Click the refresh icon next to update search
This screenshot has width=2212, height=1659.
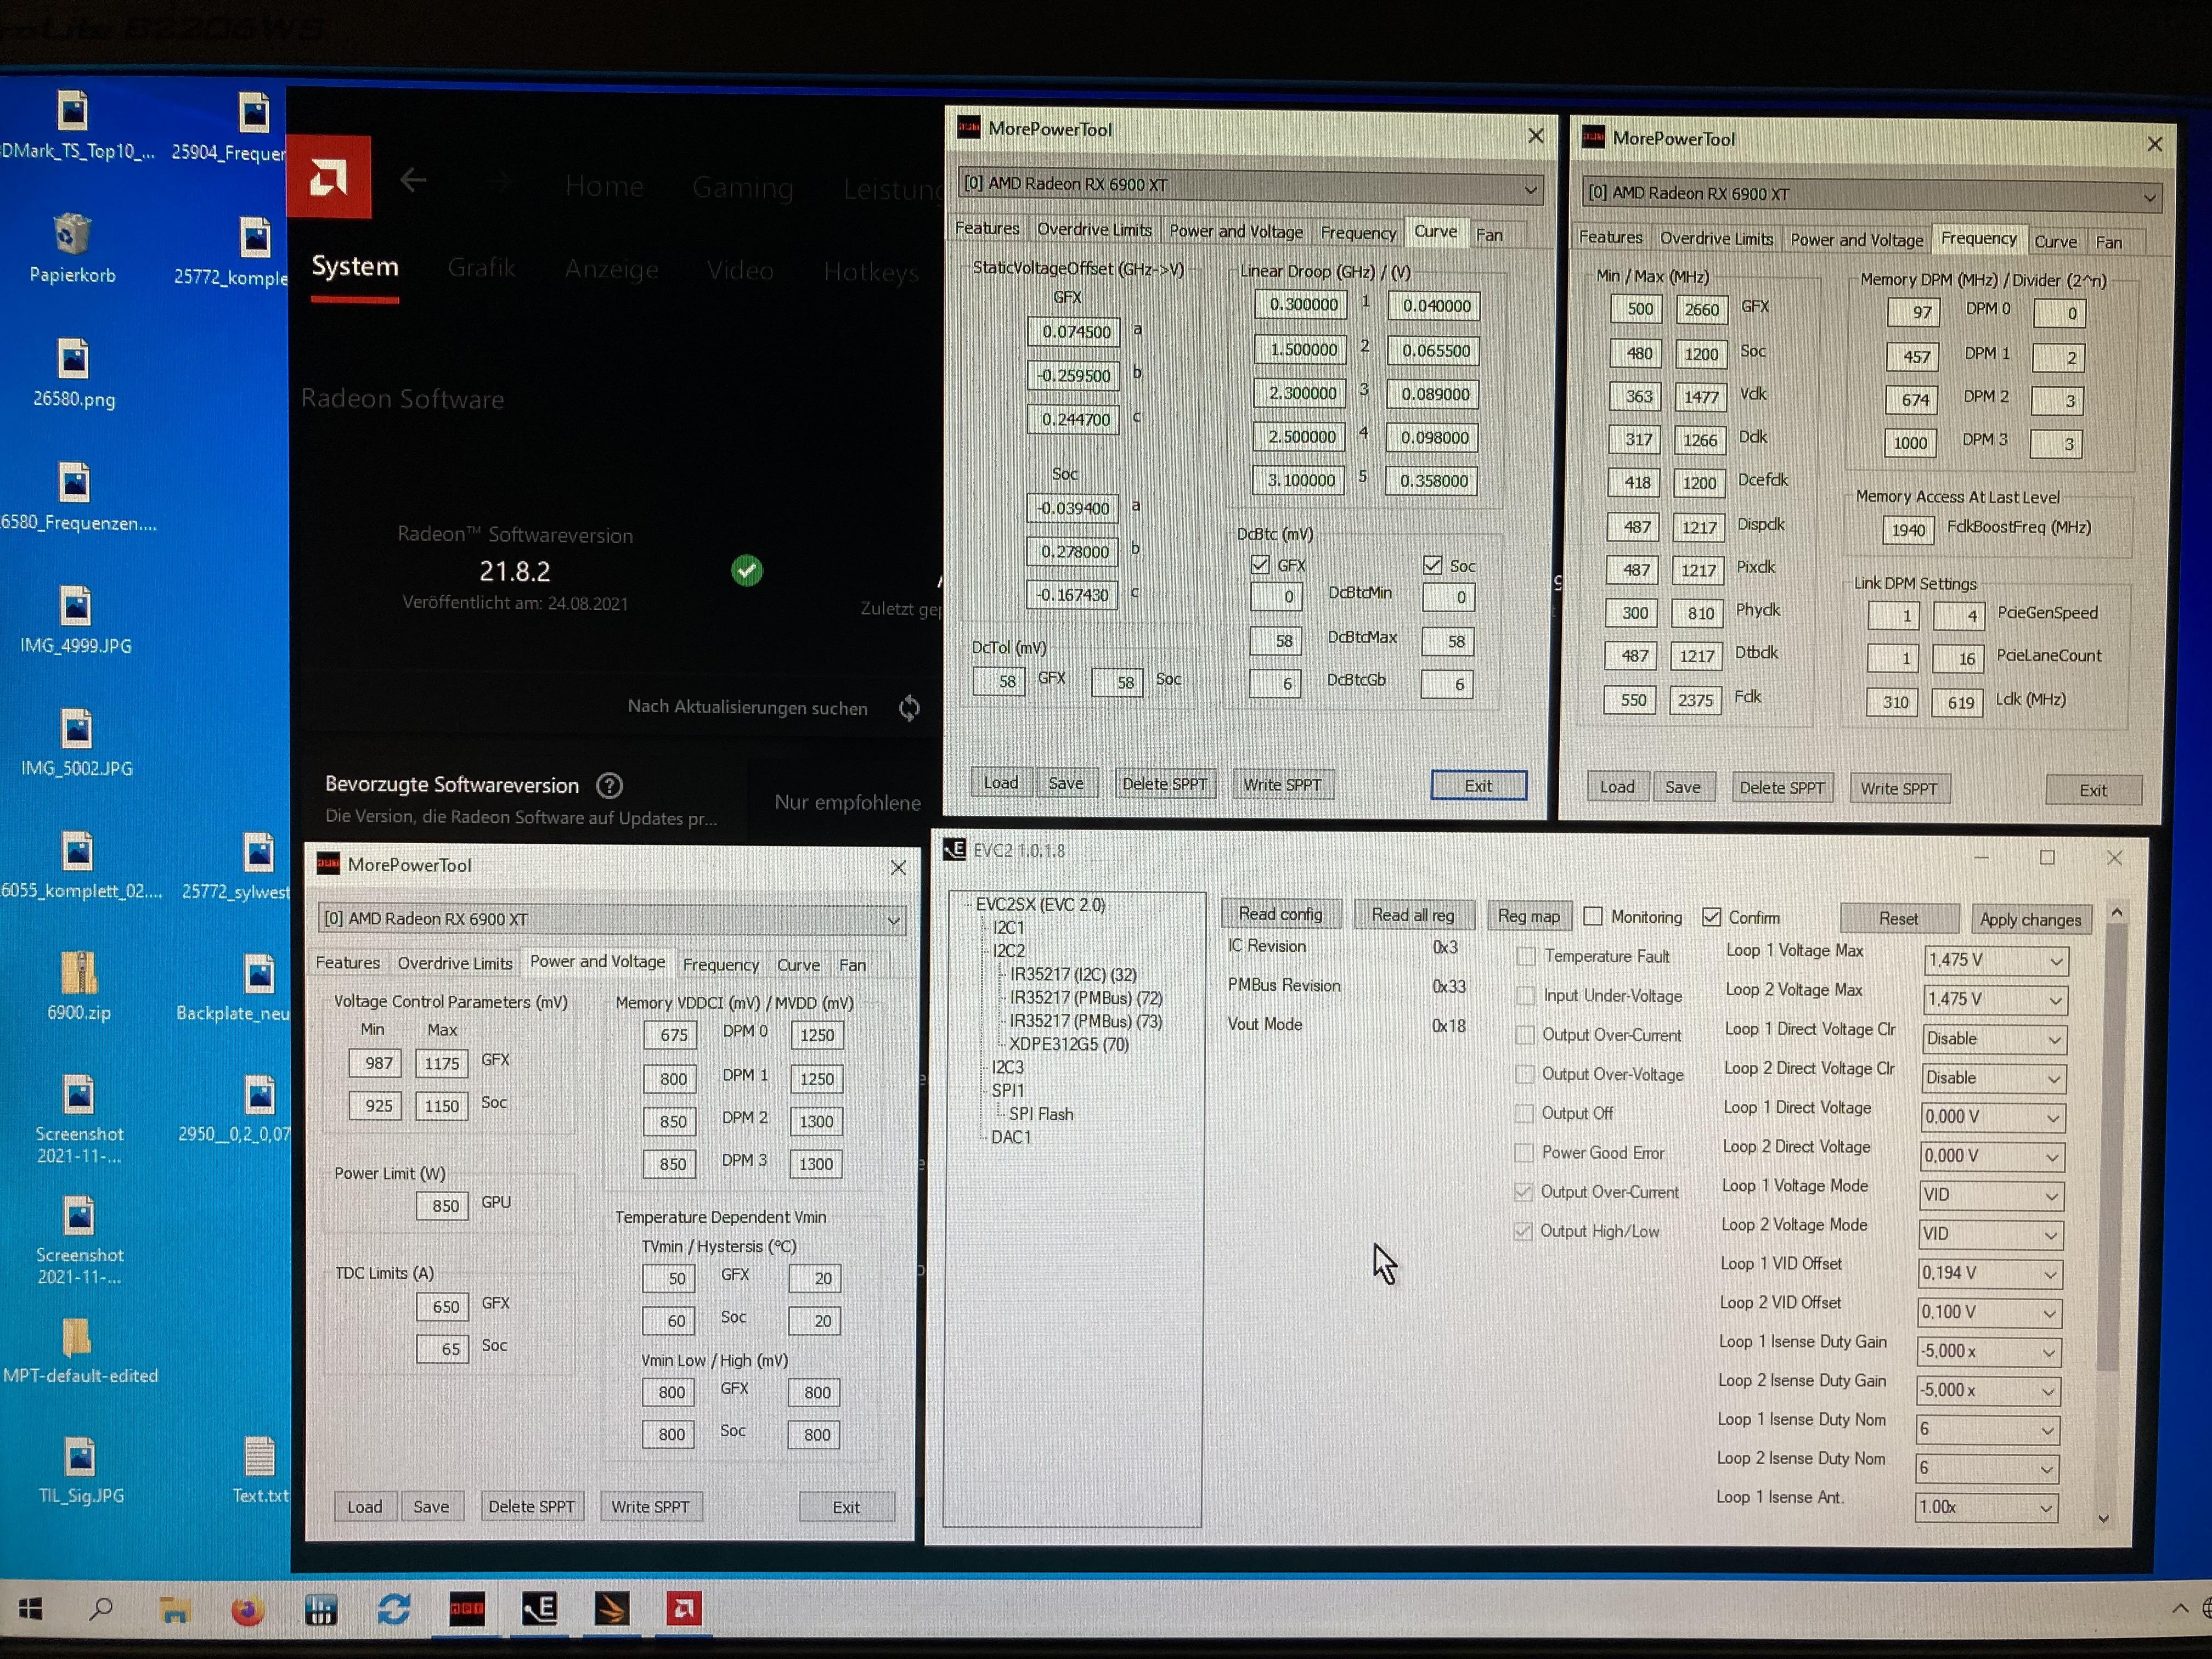coord(909,708)
